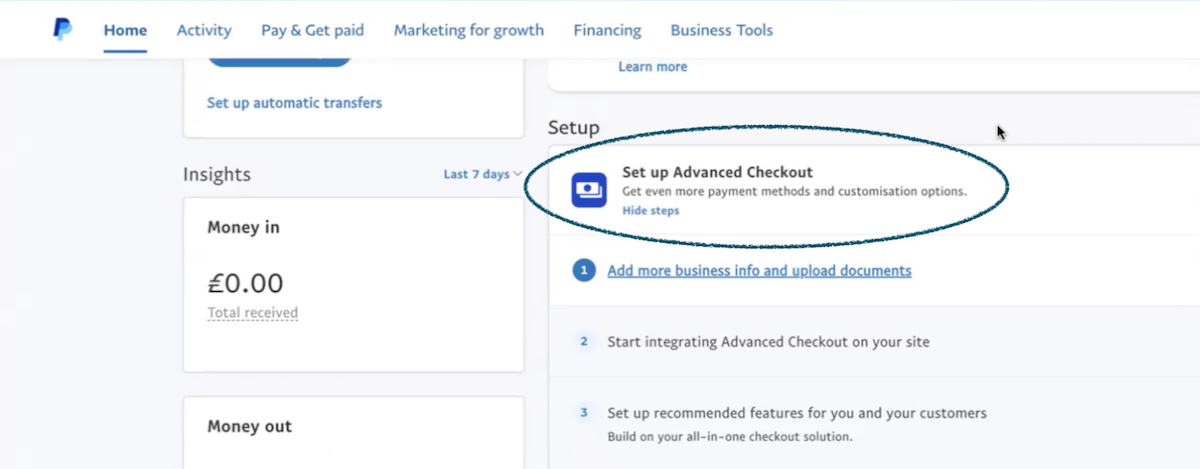1200x469 pixels.
Task: Select the Set up recommended features step
Action: pyautogui.click(x=797, y=413)
